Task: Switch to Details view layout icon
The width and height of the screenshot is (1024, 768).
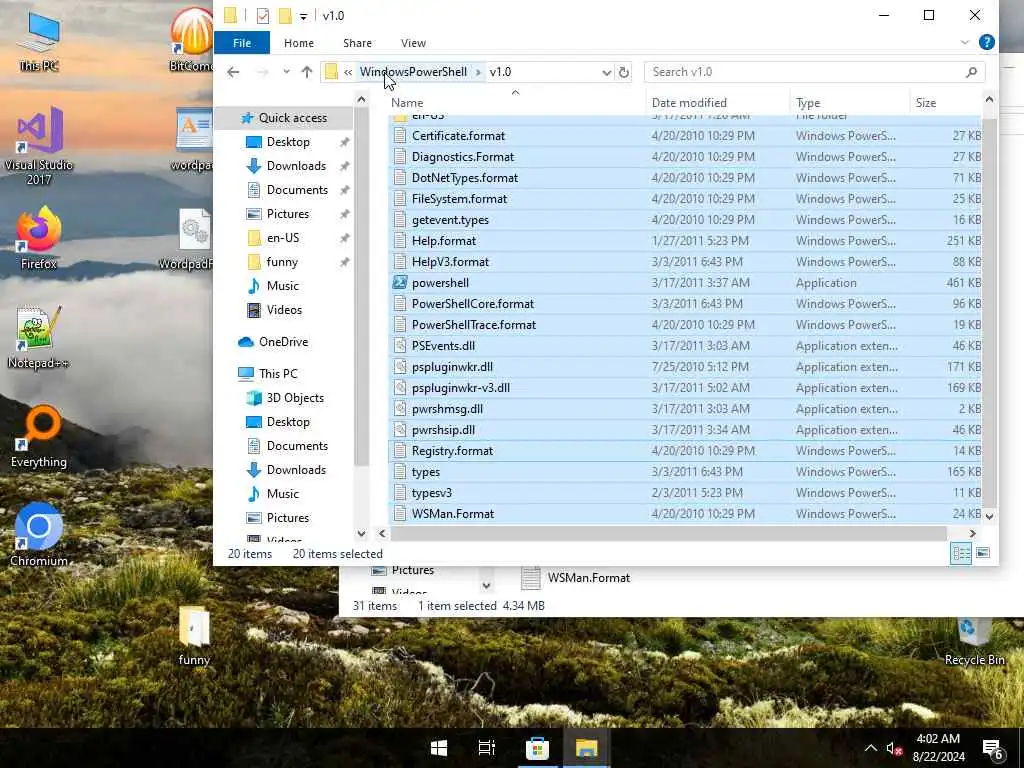Action: tap(961, 554)
